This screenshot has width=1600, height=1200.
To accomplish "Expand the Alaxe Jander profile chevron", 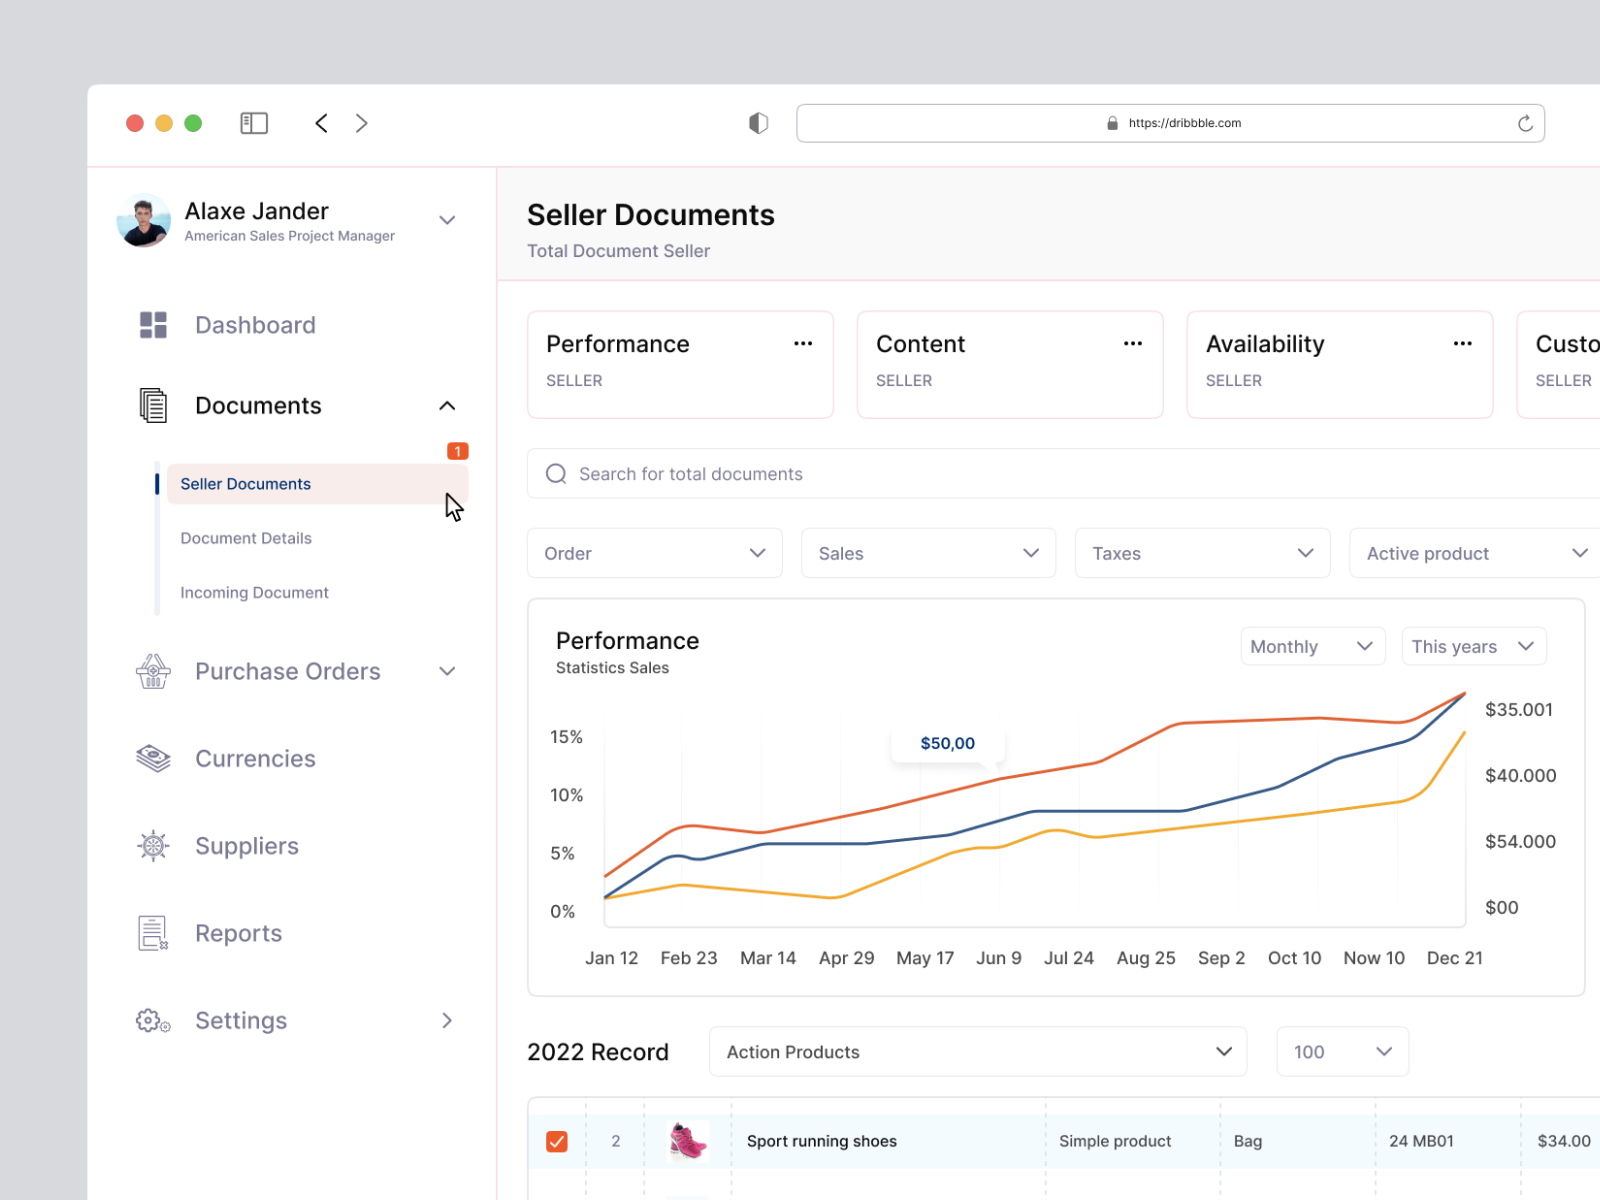I will point(447,220).
